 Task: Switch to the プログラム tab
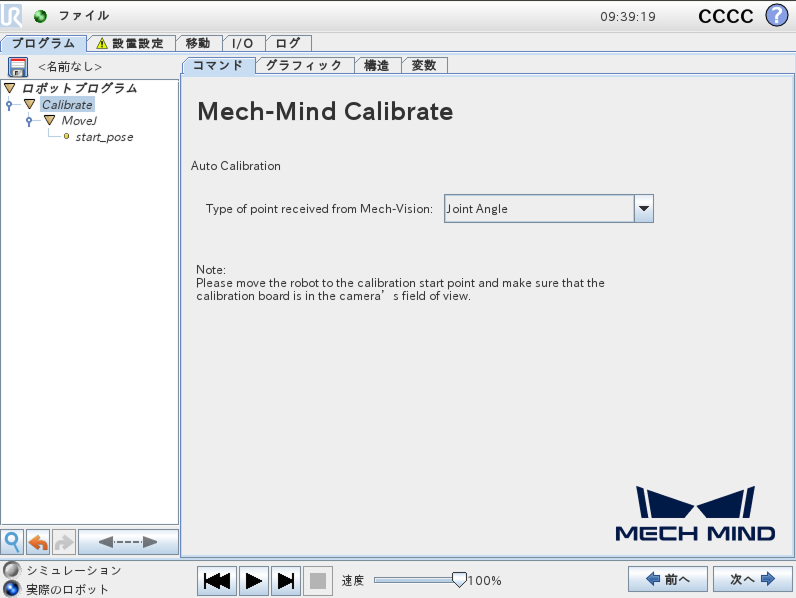44,44
